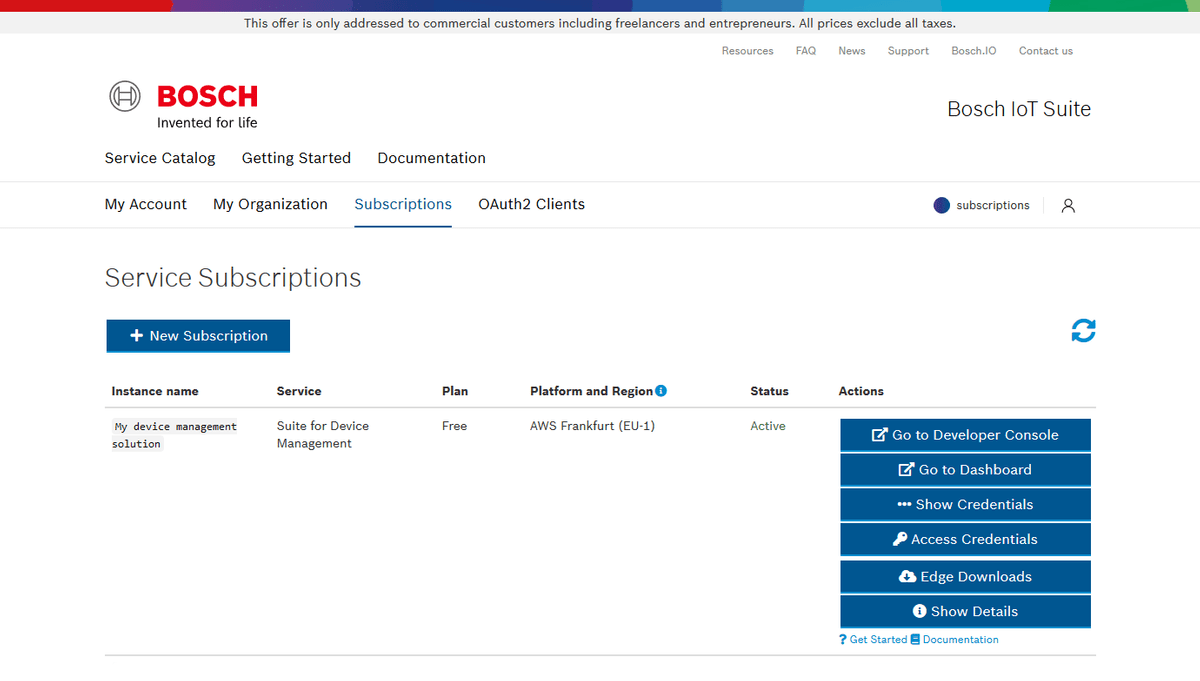Viewport: 1200px width, 681px height.
Task: Click the Get Started help link
Action: (877, 640)
